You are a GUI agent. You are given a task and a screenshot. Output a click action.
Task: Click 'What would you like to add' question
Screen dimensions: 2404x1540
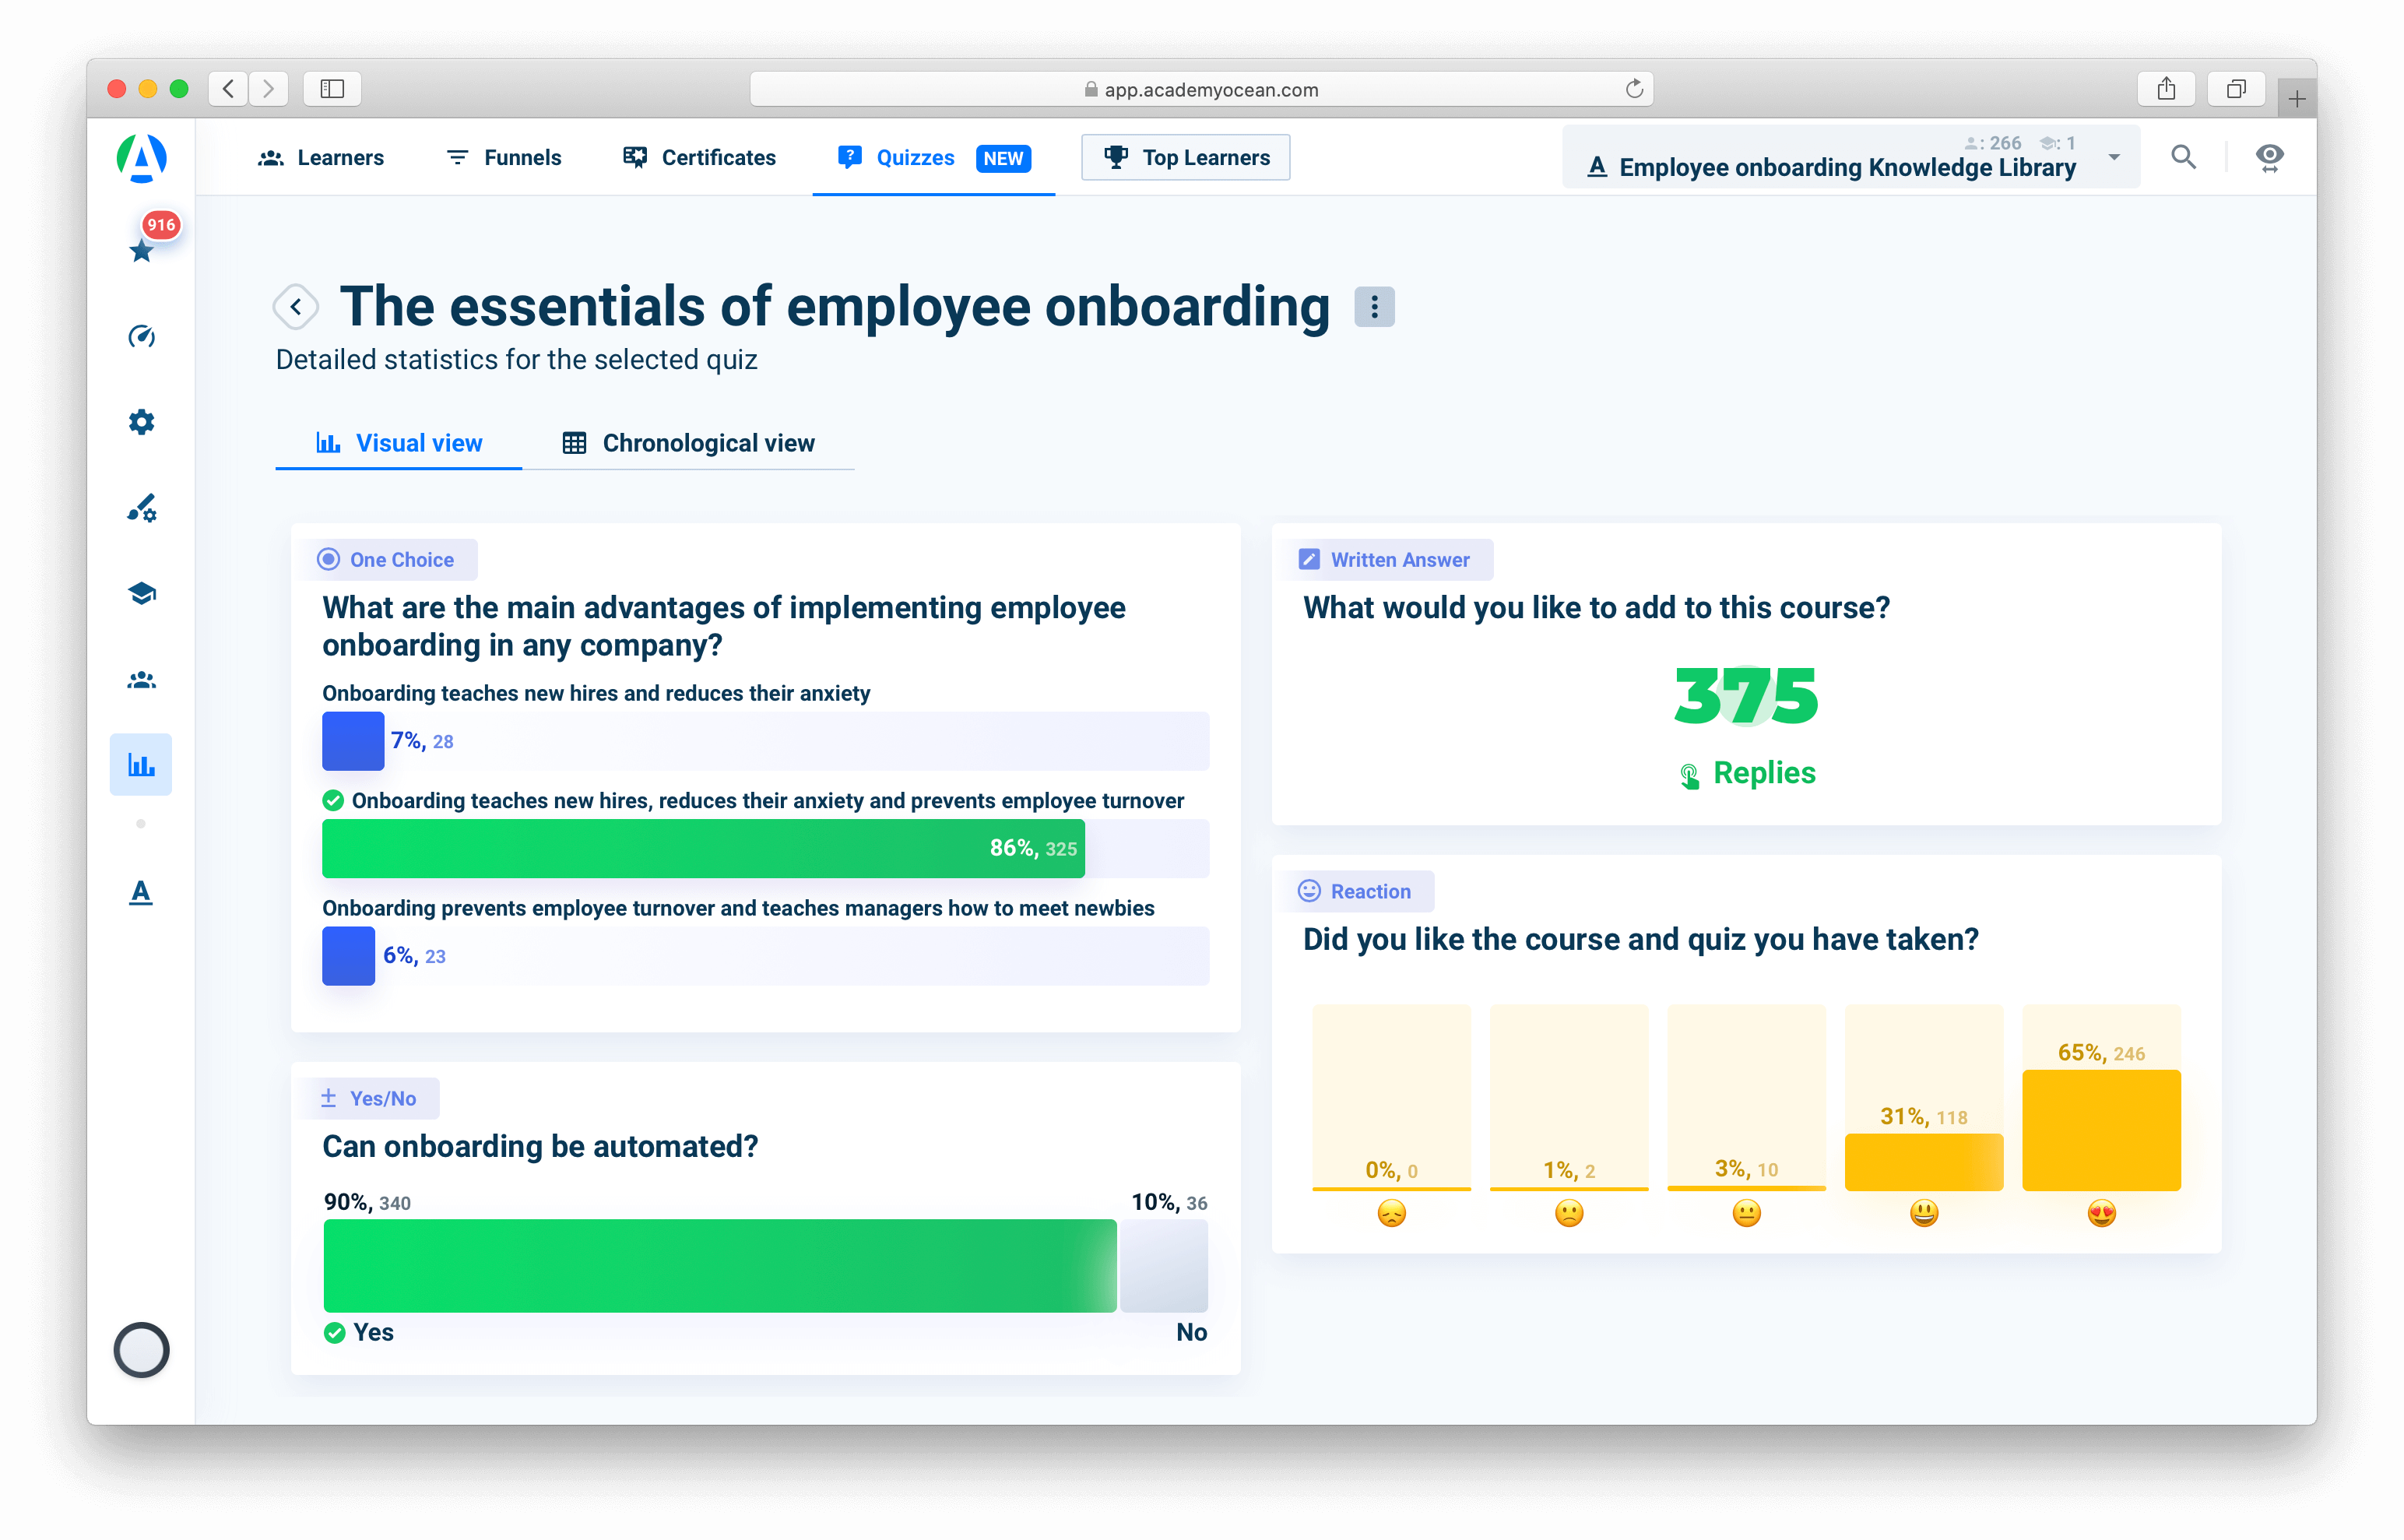tap(1596, 608)
